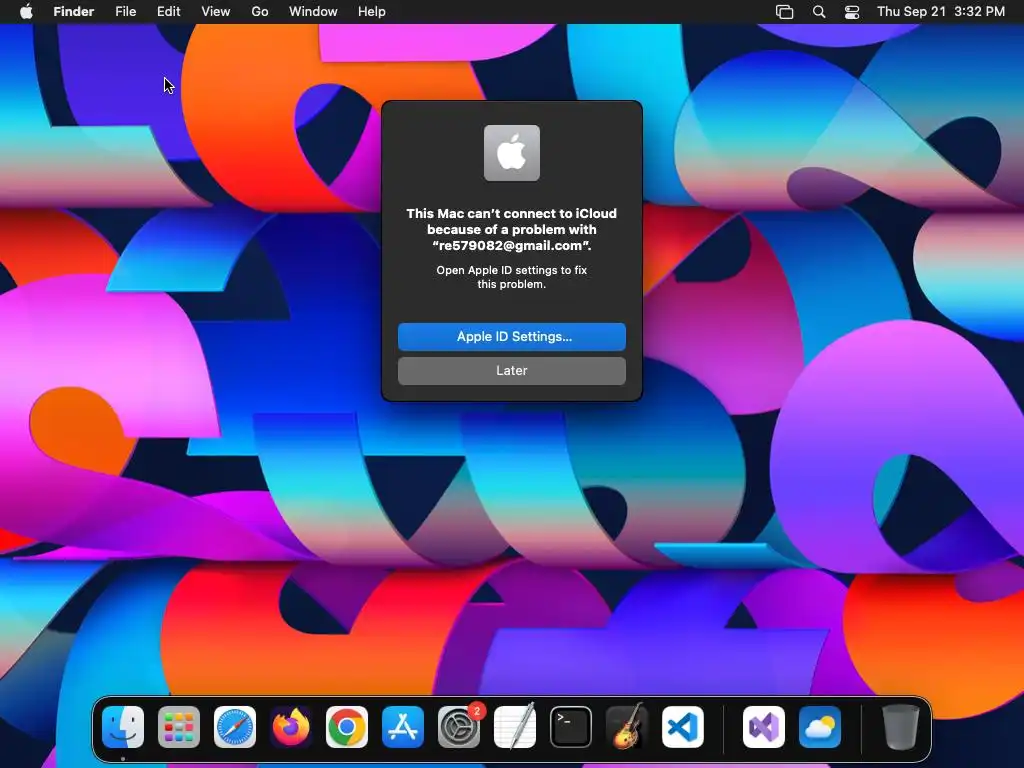The image size is (1024, 768).
Task: Launch Terminal from the Dock
Action: [x=571, y=727]
